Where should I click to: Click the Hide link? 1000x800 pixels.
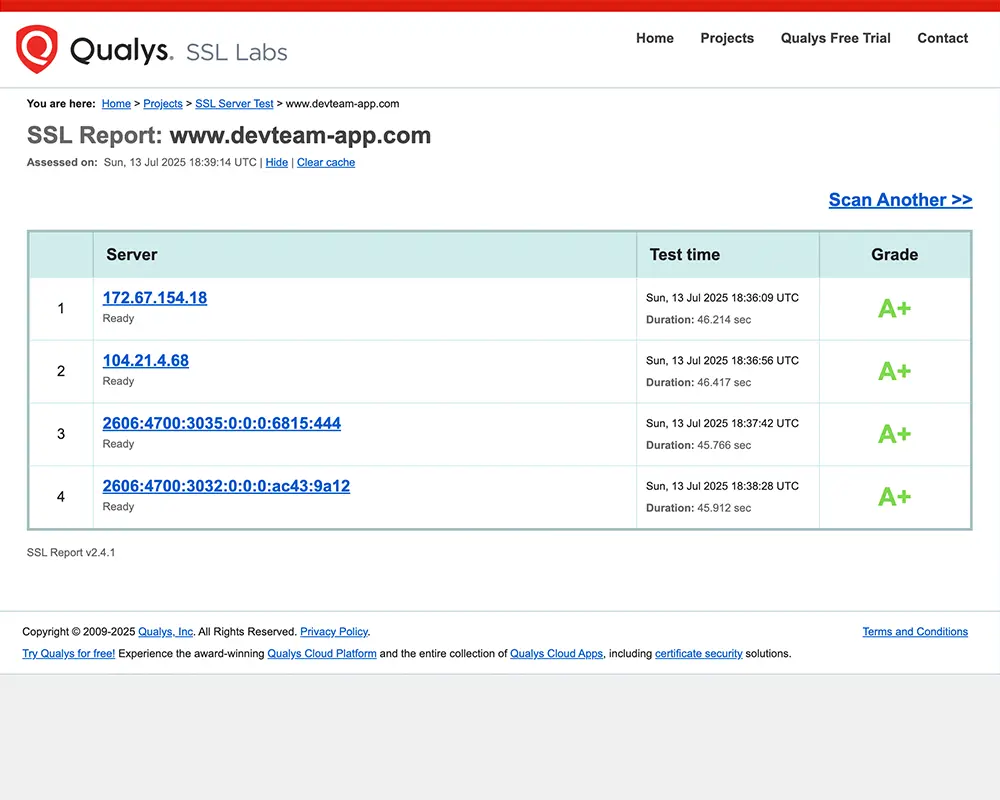277,162
